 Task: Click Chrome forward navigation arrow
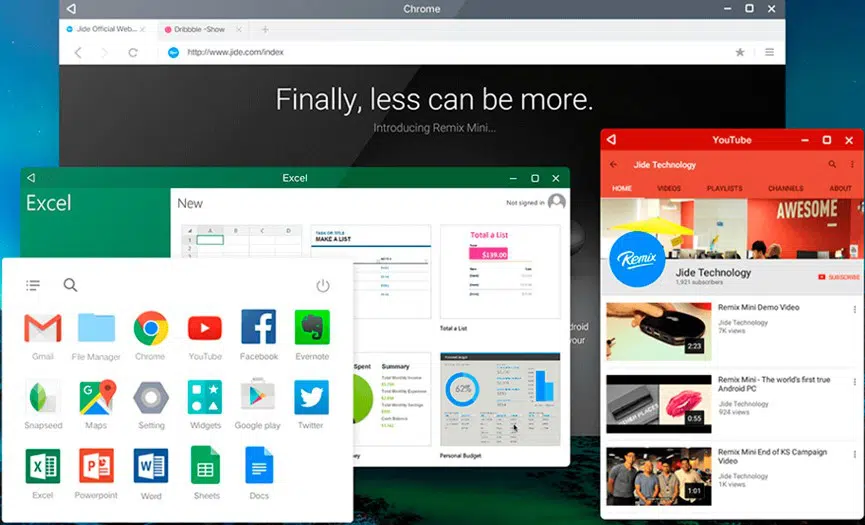point(105,52)
